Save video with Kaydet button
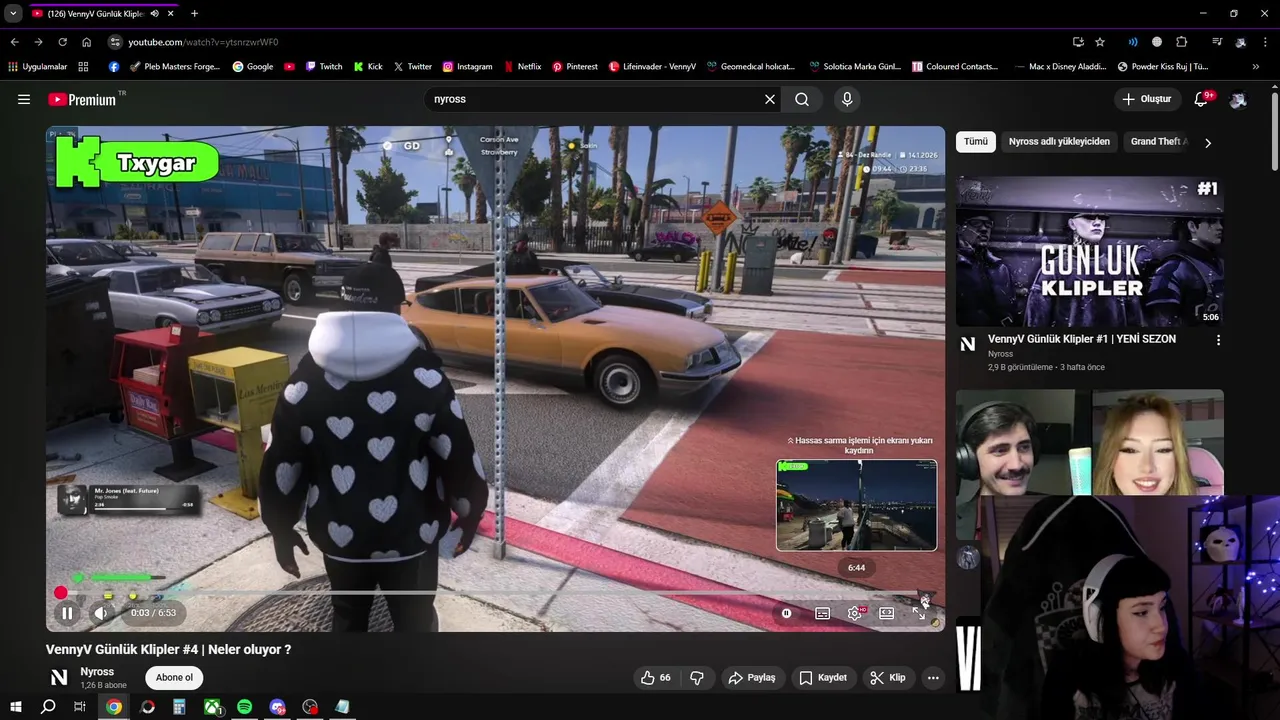The width and height of the screenshot is (1280, 720). point(823,677)
